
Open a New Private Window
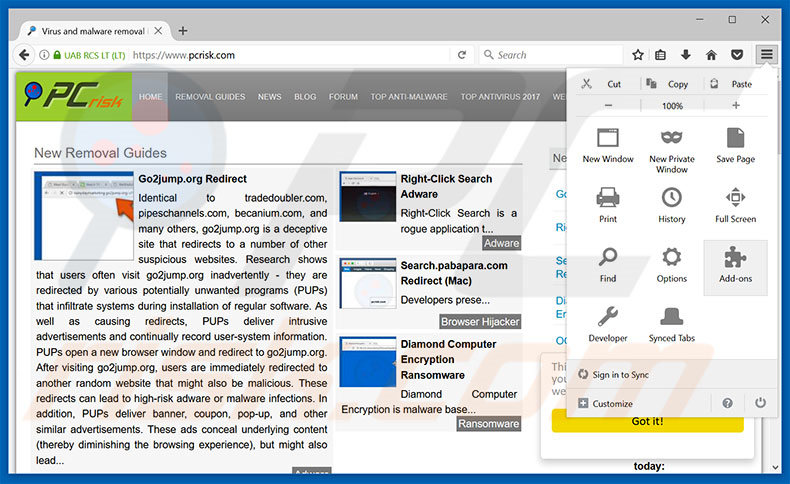(672, 150)
